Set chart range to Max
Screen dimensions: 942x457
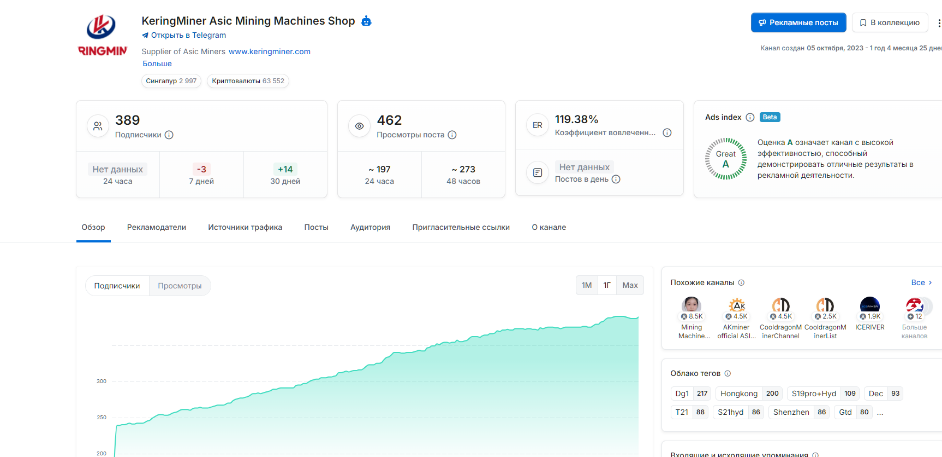[x=630, y=285]
